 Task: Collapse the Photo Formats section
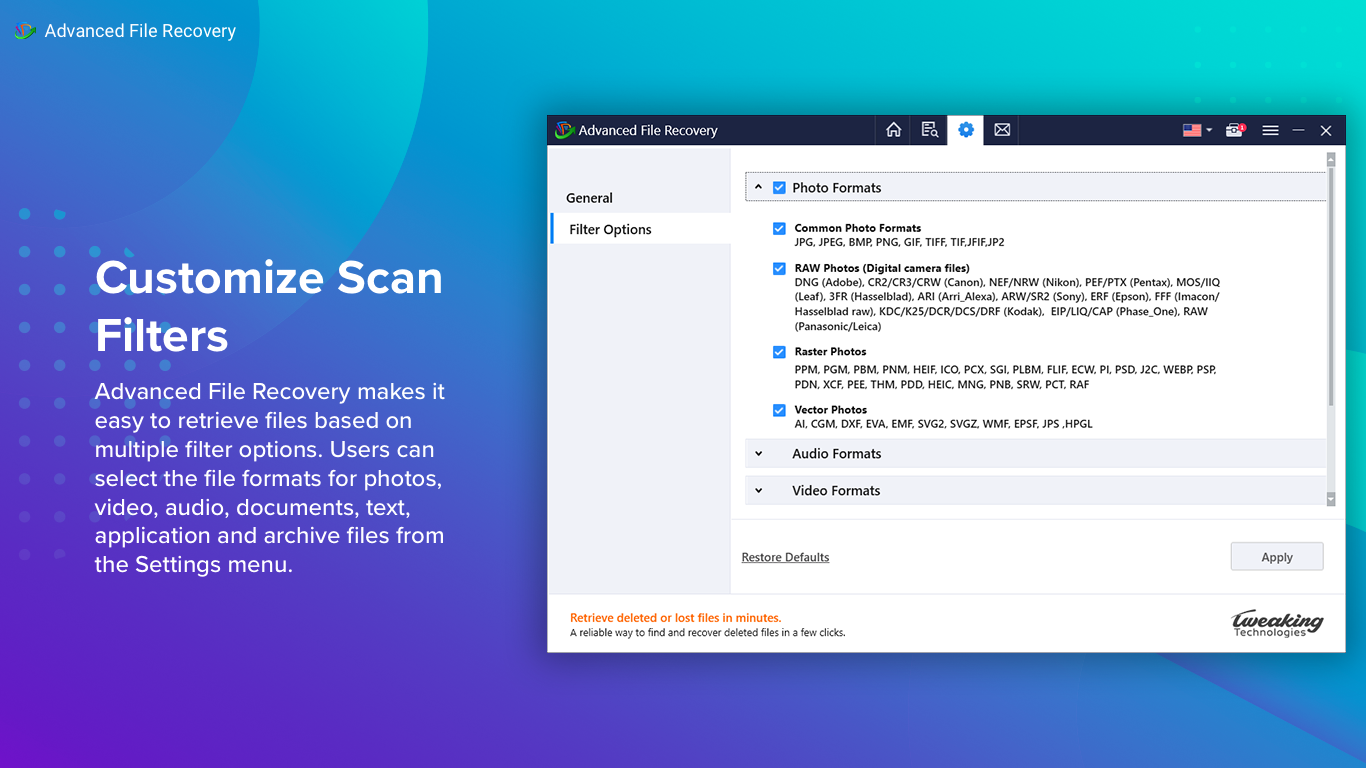coord(757,187)
